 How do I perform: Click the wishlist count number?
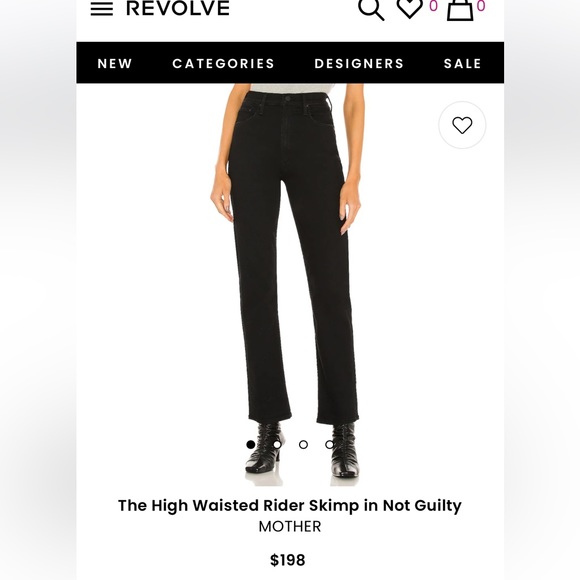pos(434,6)
